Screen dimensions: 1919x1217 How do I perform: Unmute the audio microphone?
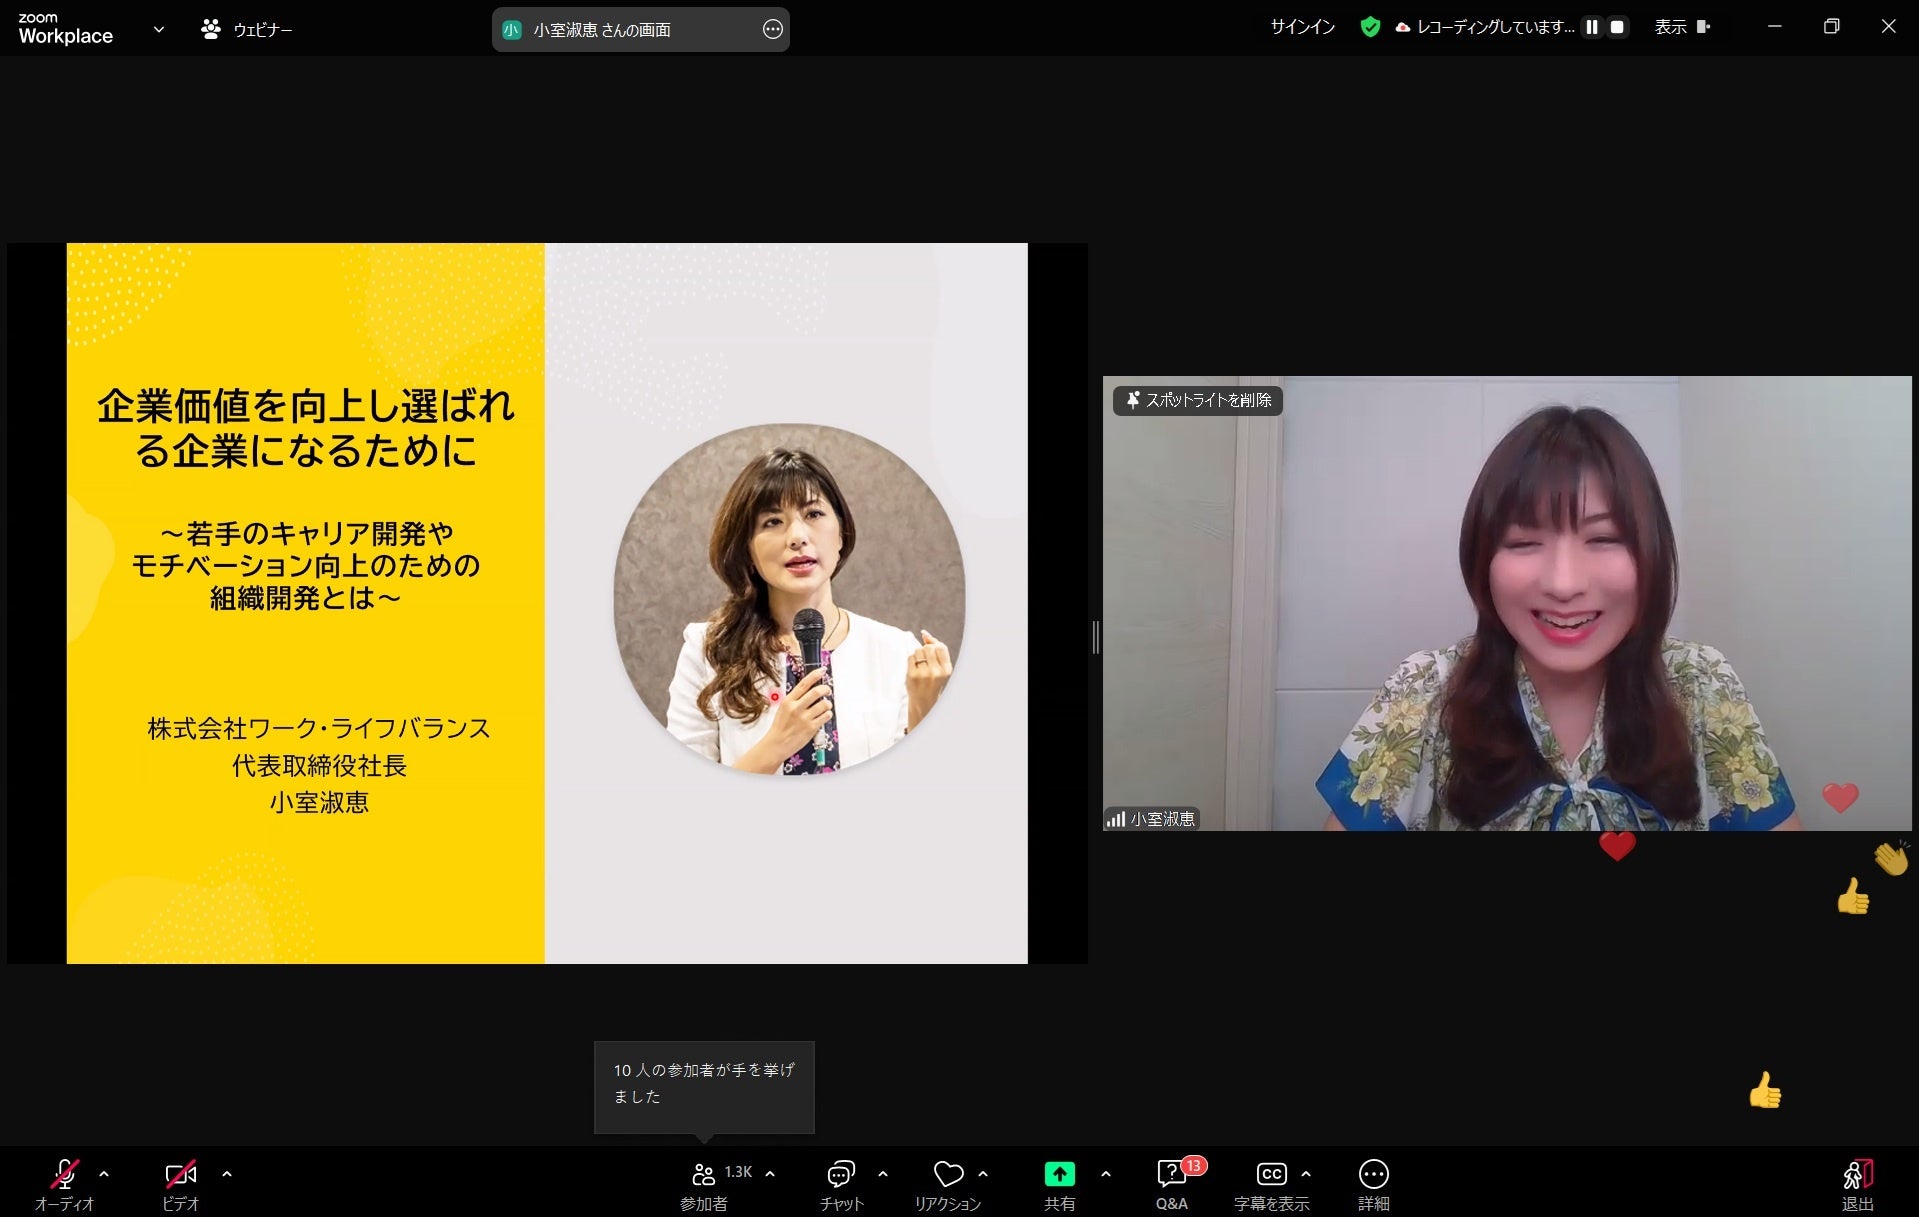[x=65, y=1174]
